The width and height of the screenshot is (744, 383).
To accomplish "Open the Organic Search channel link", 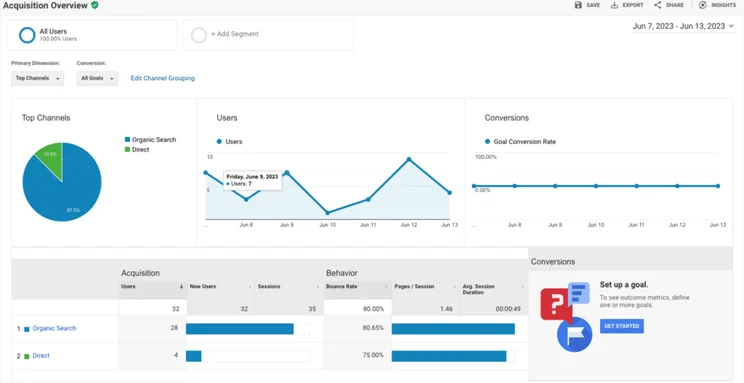I will (54, 328).
